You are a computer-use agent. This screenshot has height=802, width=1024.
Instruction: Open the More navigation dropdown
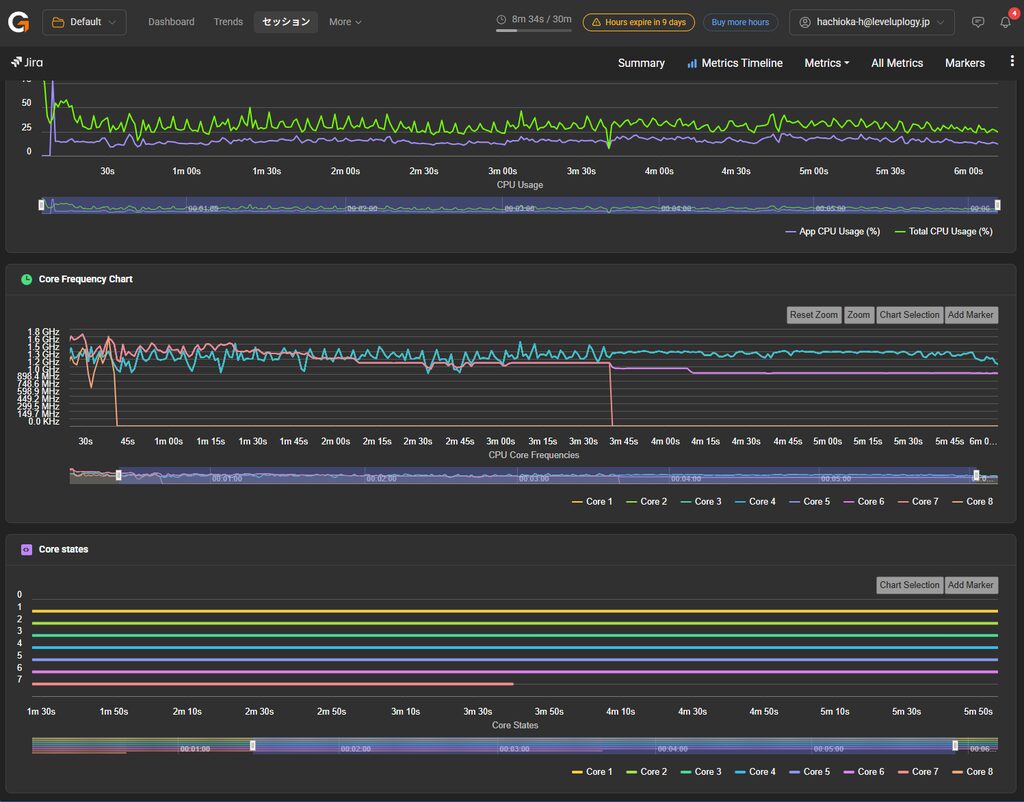pyautogui.click(x=345, y=22)
